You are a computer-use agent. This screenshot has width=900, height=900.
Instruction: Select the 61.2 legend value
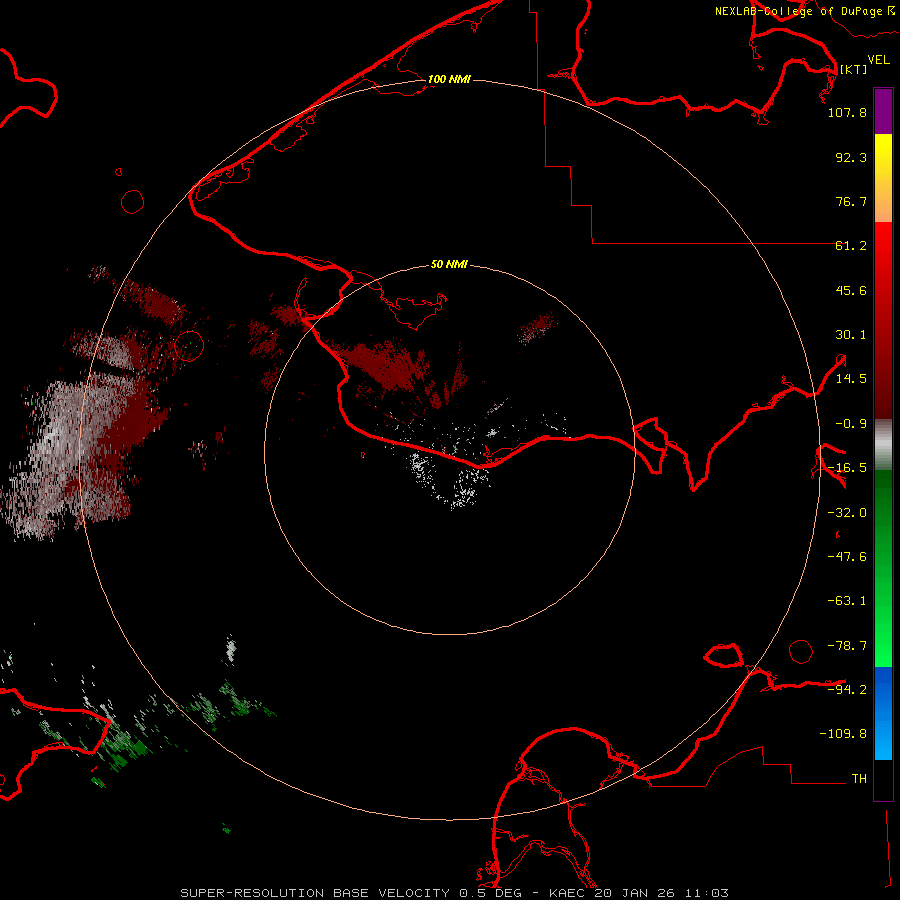coord(851,246)
